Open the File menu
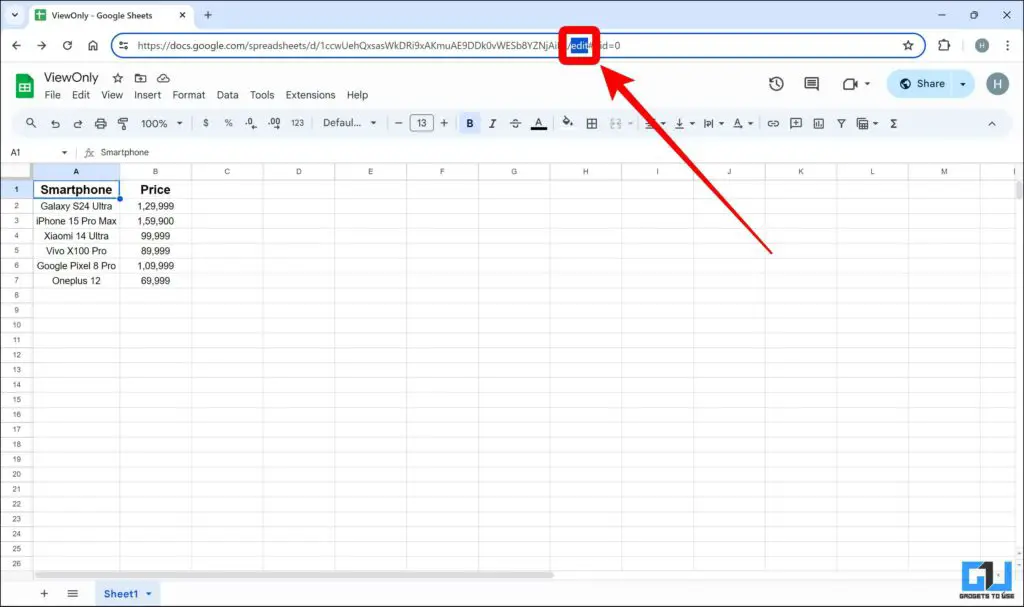 click(52, 95)
